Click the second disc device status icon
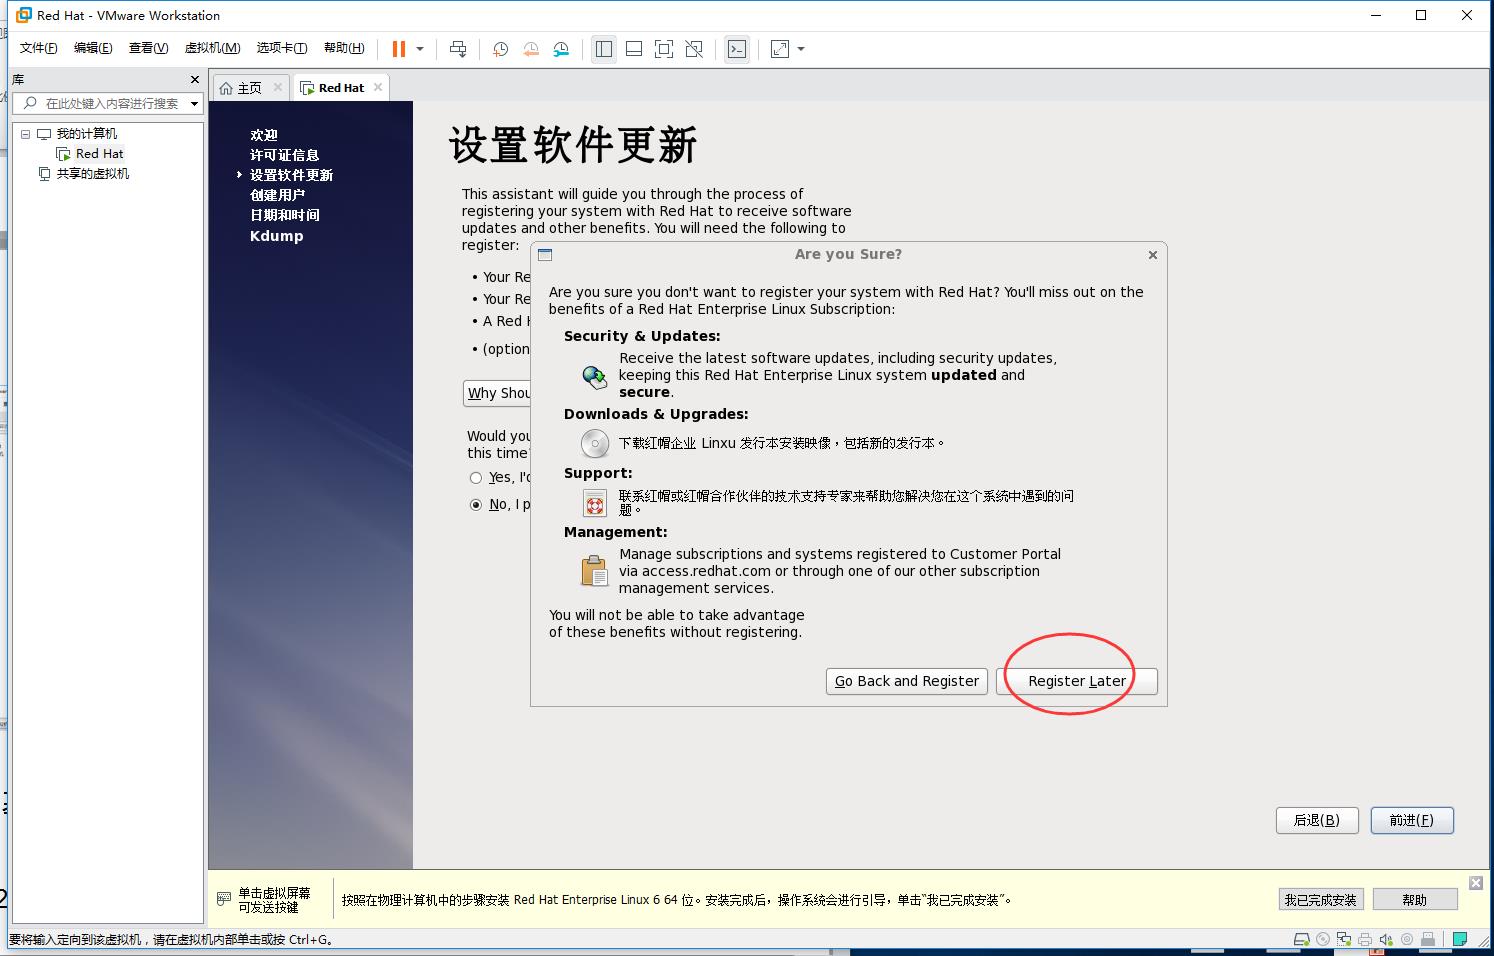 tap(1407, 939)
